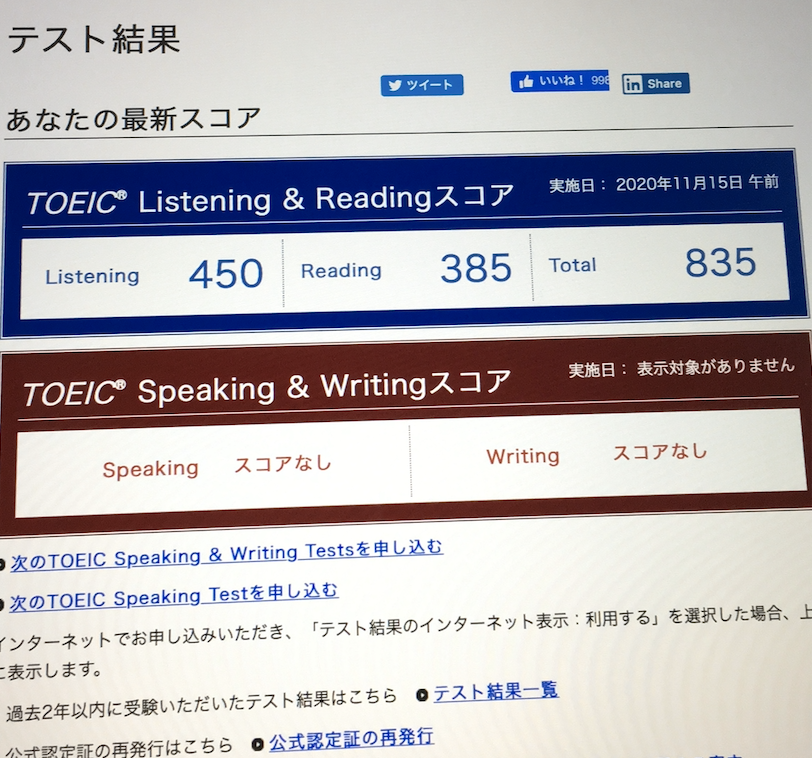Open the 公式認定証の再発行 link

point(351,740)
